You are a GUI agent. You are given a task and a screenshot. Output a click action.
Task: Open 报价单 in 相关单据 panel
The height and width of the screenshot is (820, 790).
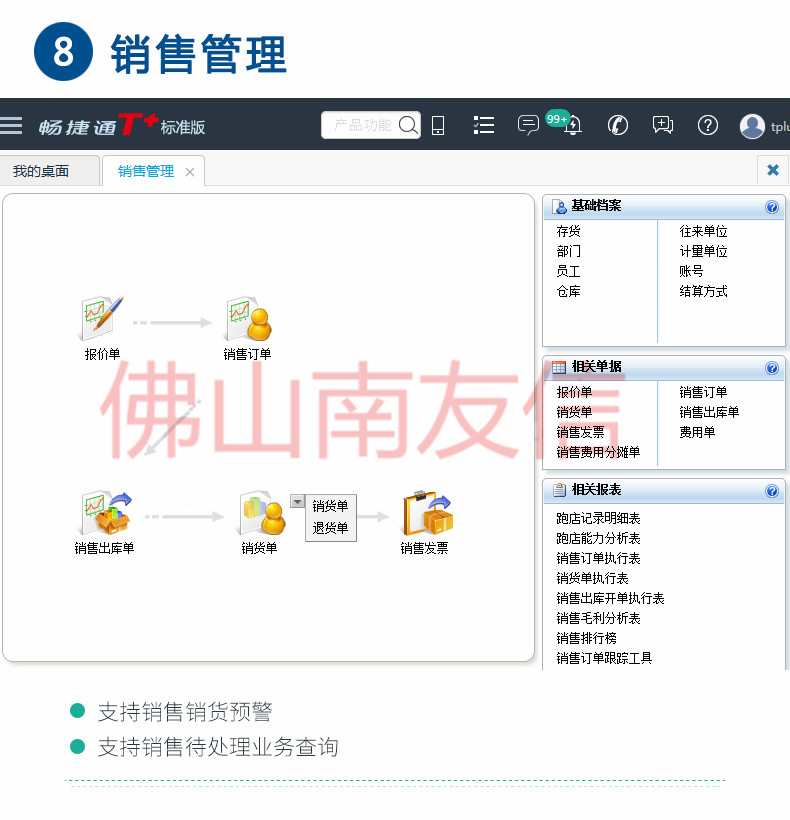click(574, 392)
